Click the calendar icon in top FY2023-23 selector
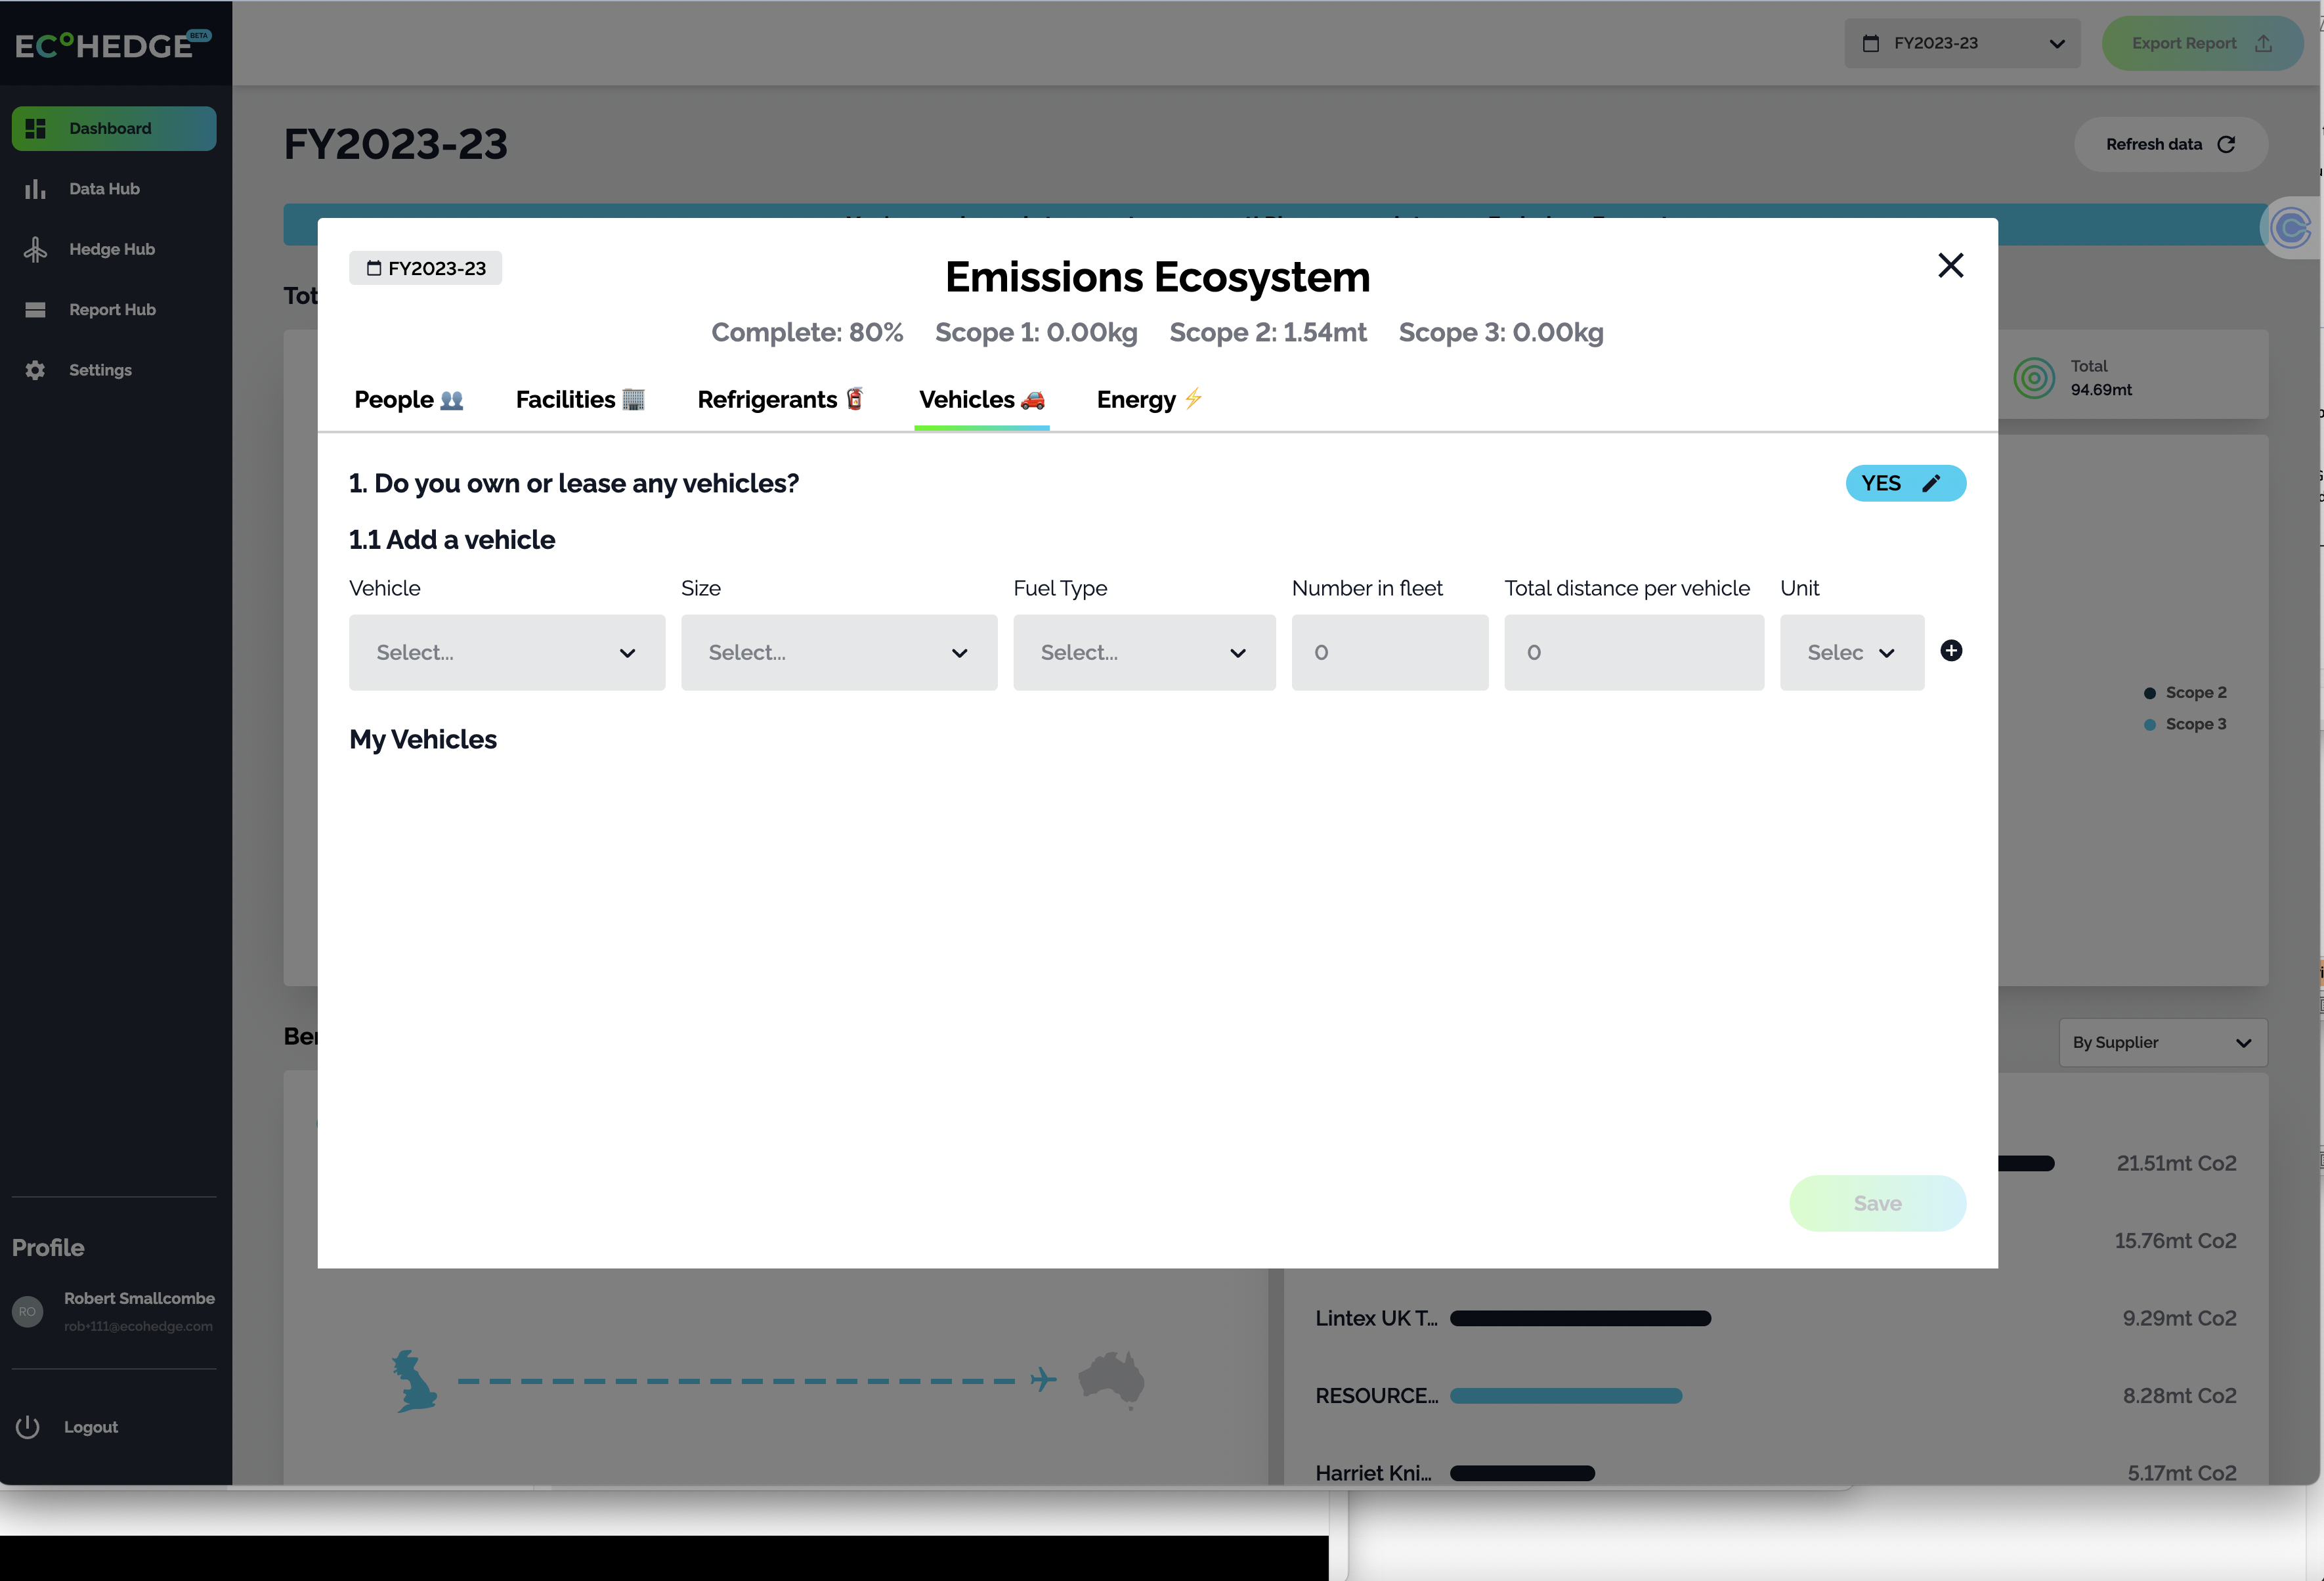 (x=1871, y=43)
